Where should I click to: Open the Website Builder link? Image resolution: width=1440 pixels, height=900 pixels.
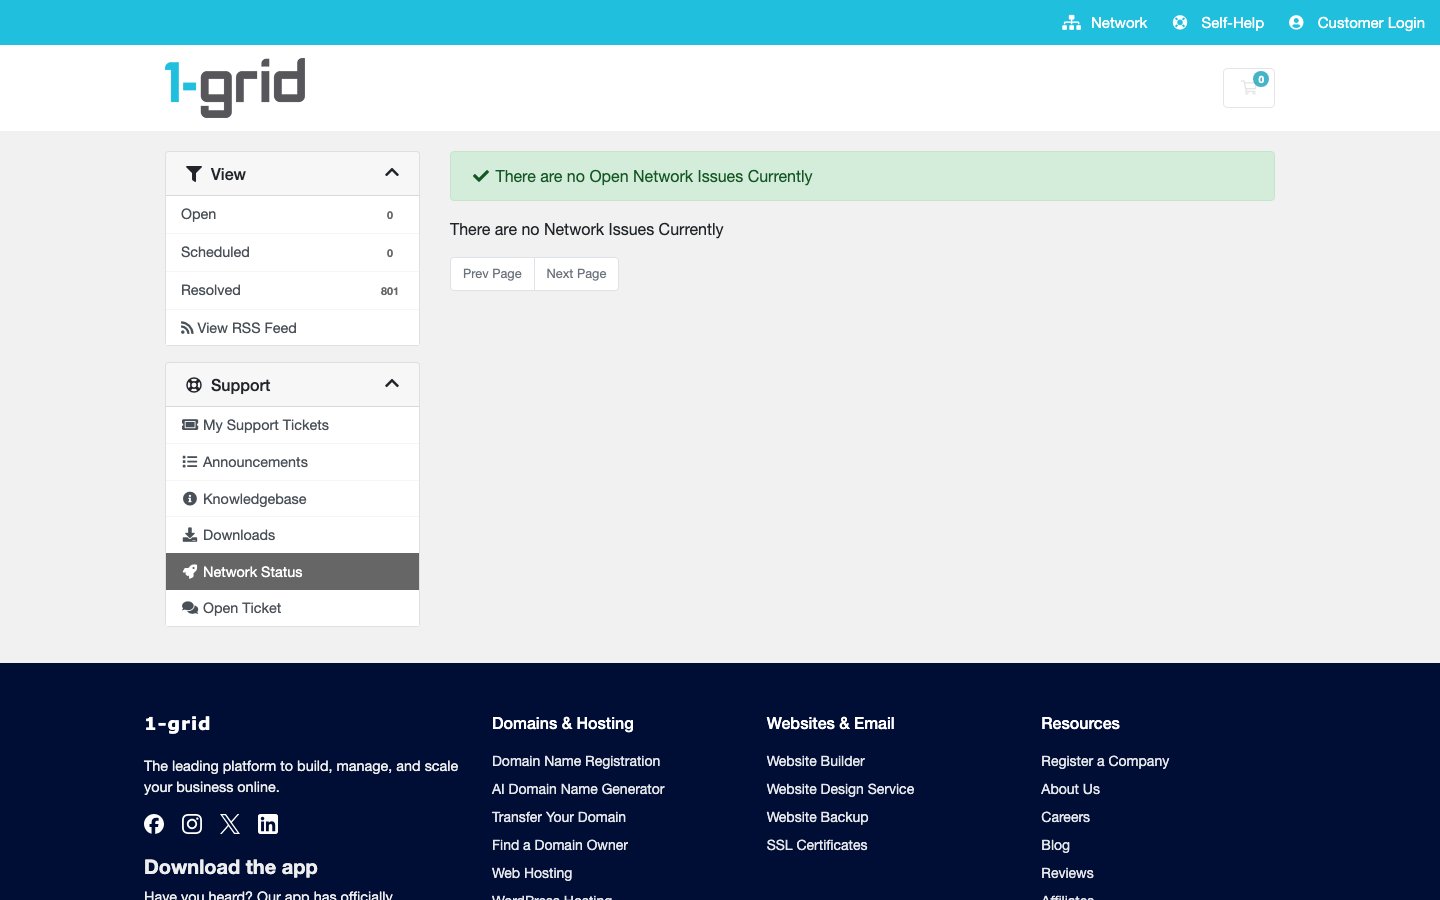pyautogui.click(x=816, y=761)
